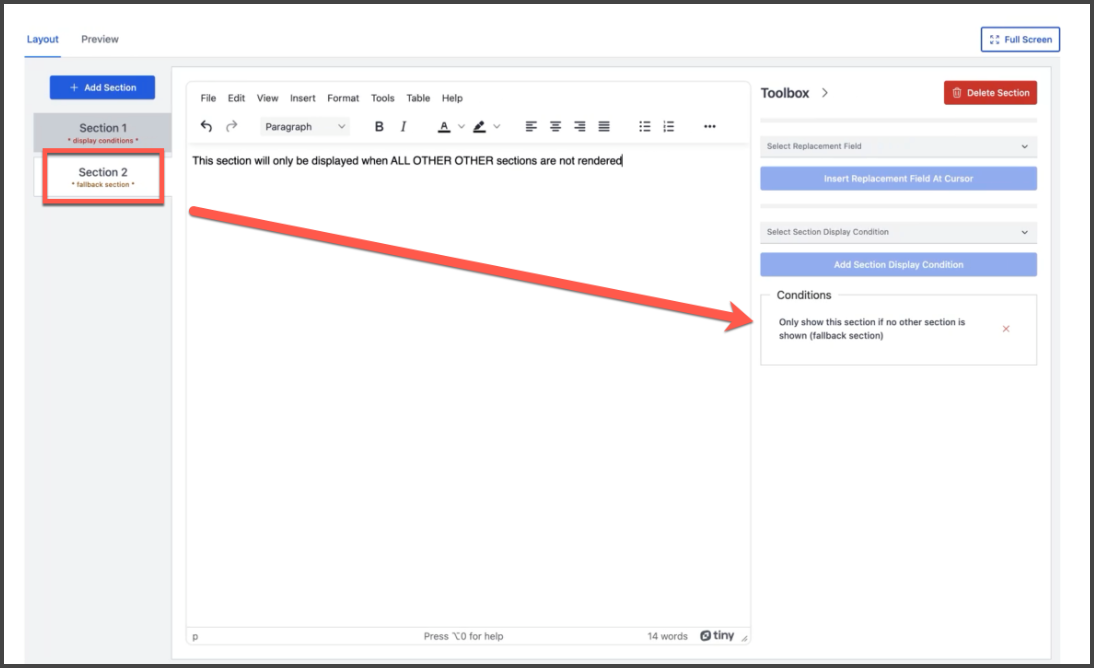Screen dimensions: 1094x668
Task: Click the Add Section button
Action: click(x=103, y=88)
